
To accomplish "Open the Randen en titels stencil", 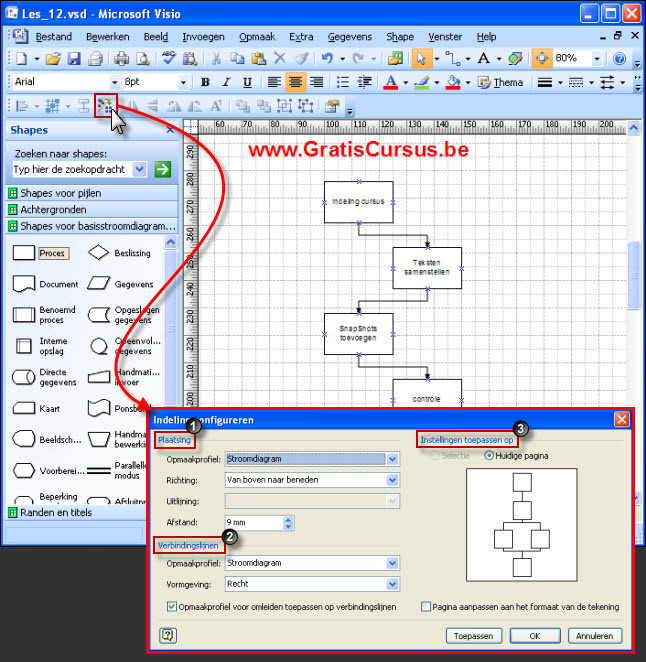I will click(76, 513).
